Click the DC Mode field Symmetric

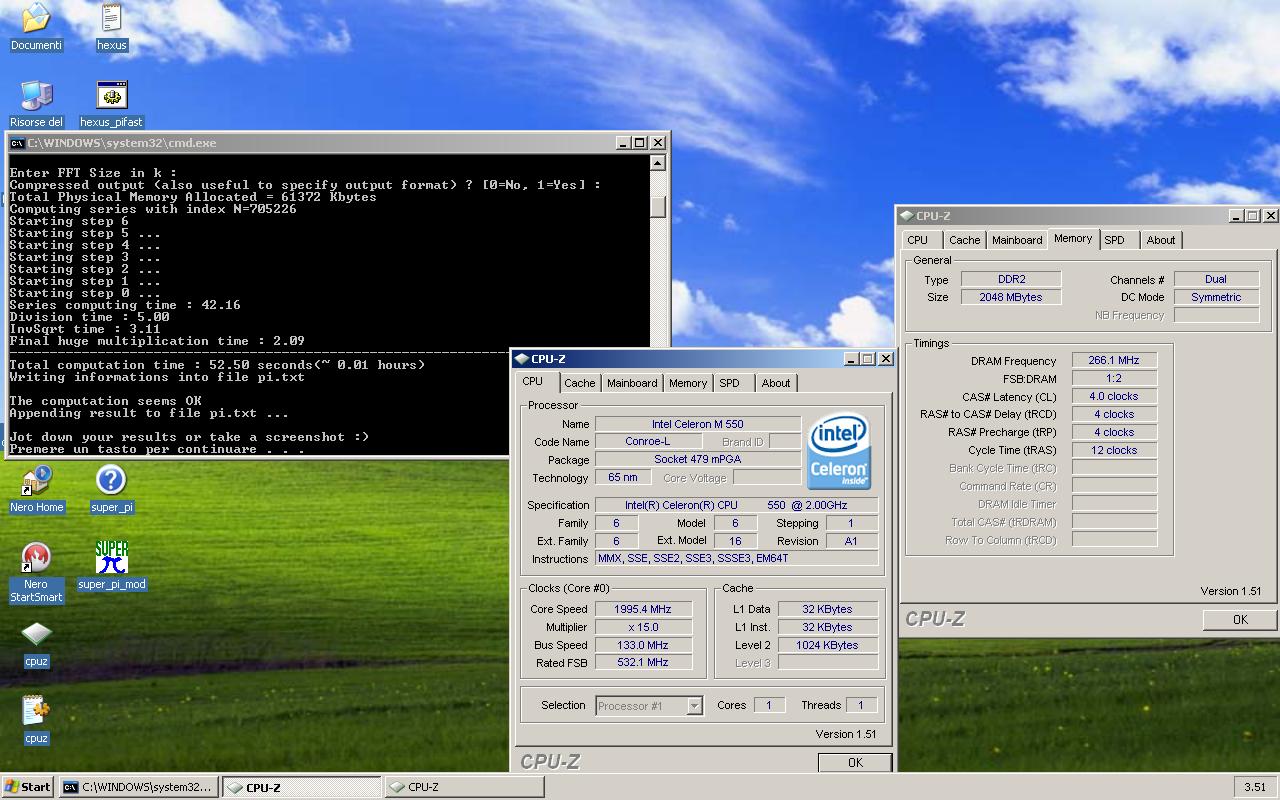click(x=1216, y=297)
